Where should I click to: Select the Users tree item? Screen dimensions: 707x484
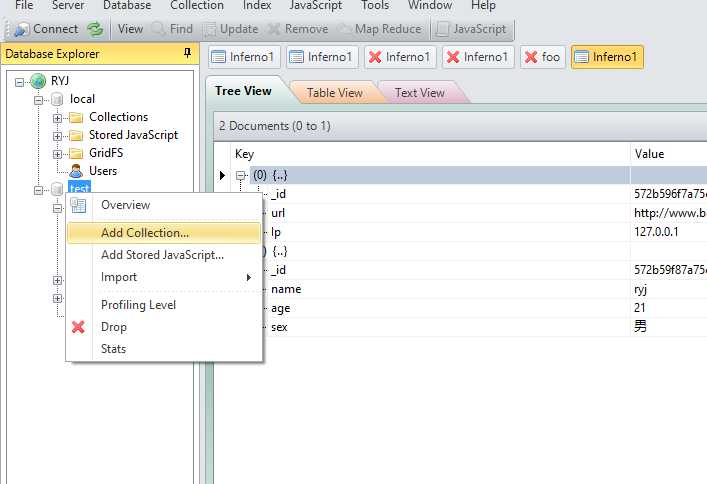pos(103,171)
